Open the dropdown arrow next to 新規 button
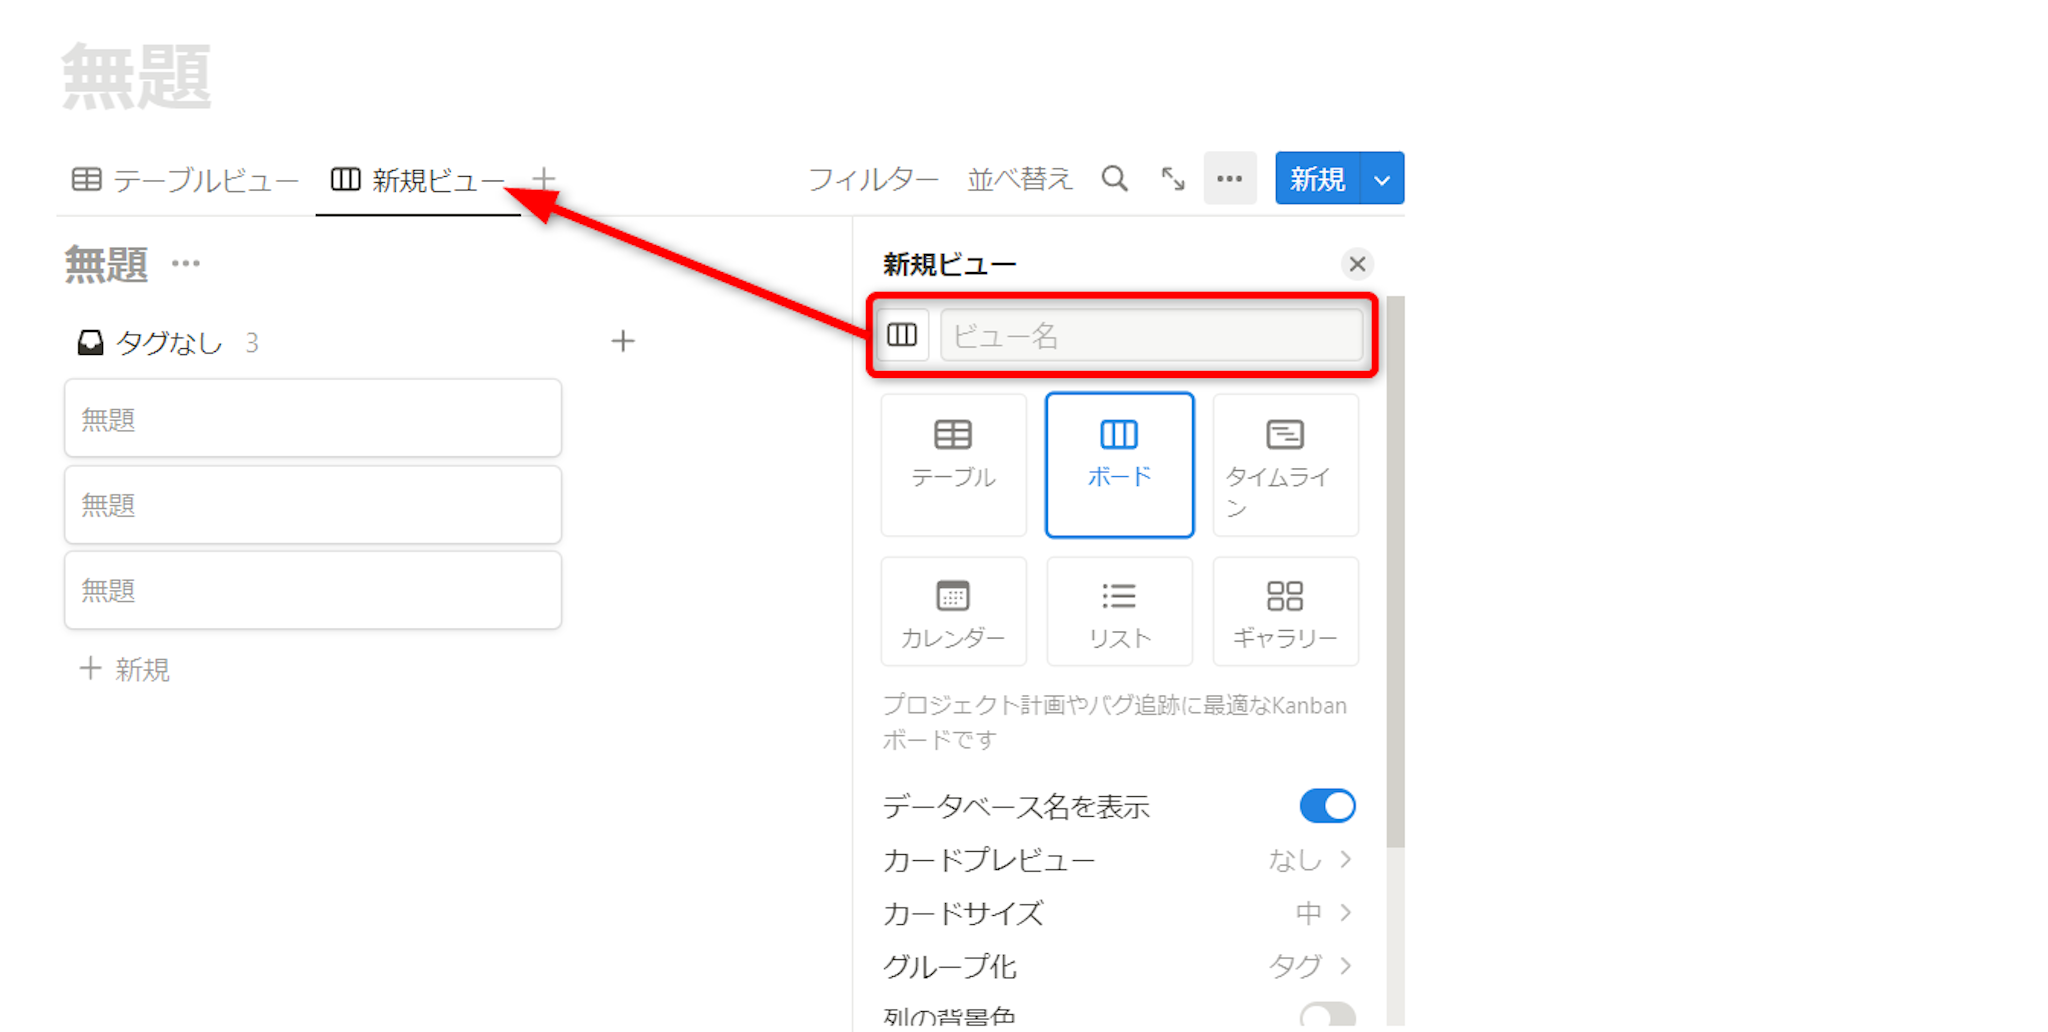The height and width of the screenshot is (1032, 2048). tap(1382, 179)
